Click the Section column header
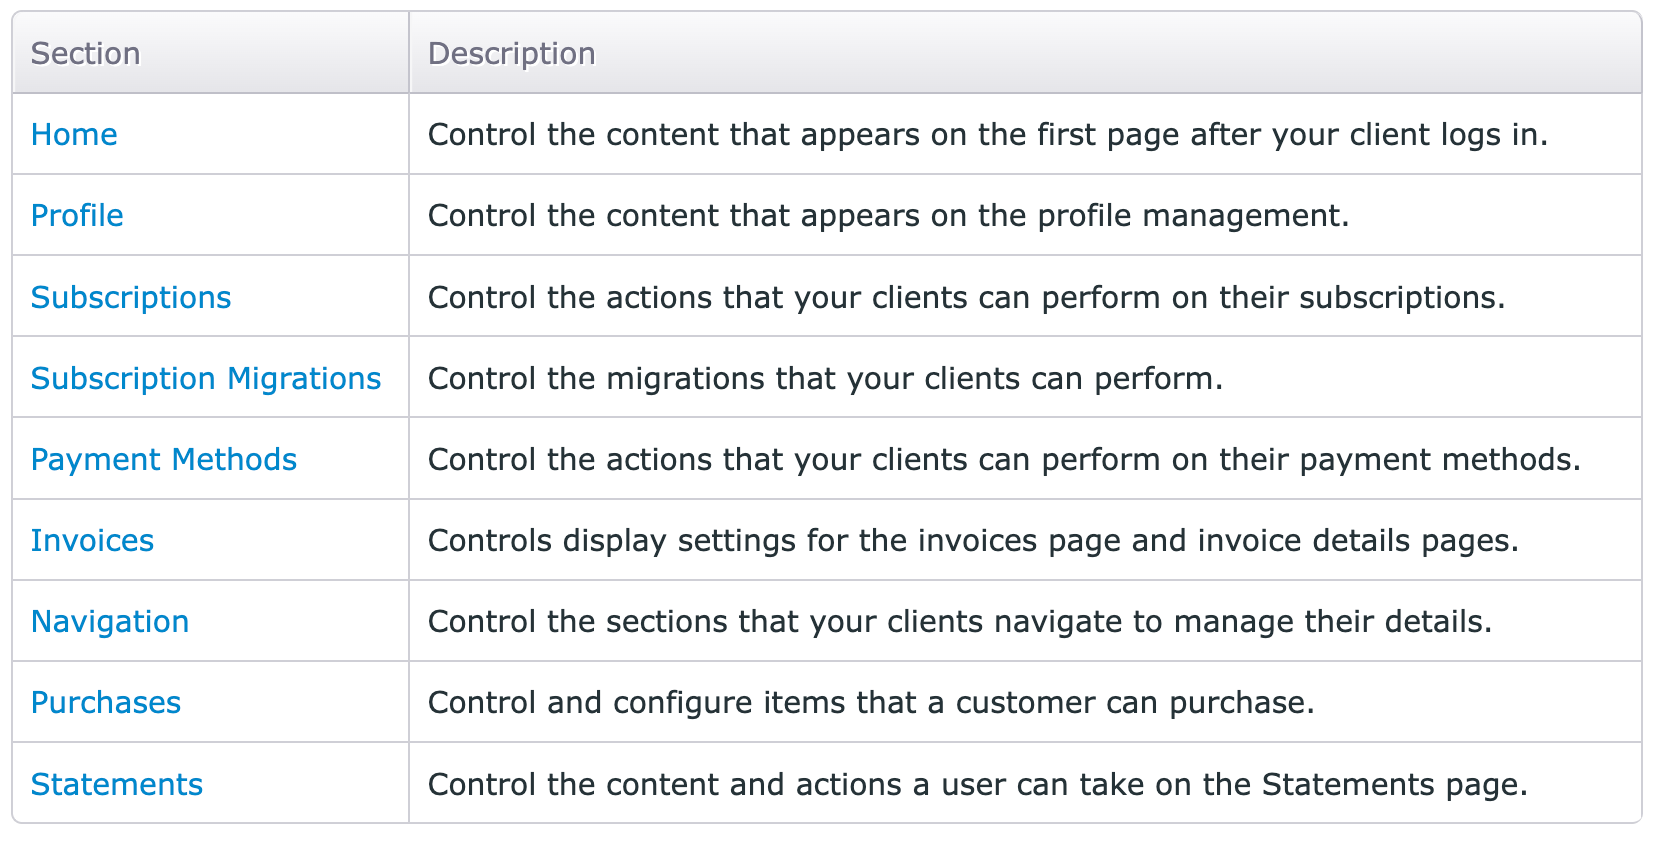 click(x=85, y=53)
